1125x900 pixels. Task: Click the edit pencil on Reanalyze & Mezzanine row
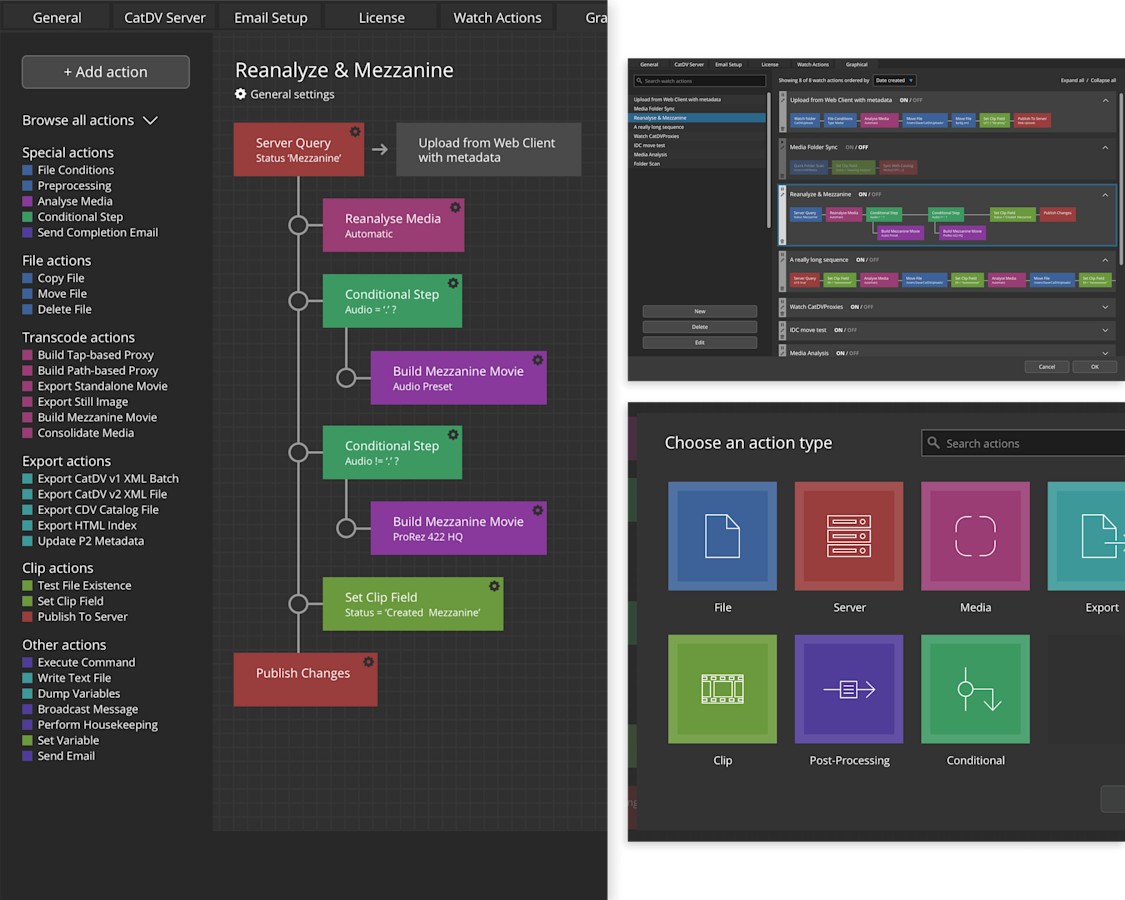[x=782, y=194]
